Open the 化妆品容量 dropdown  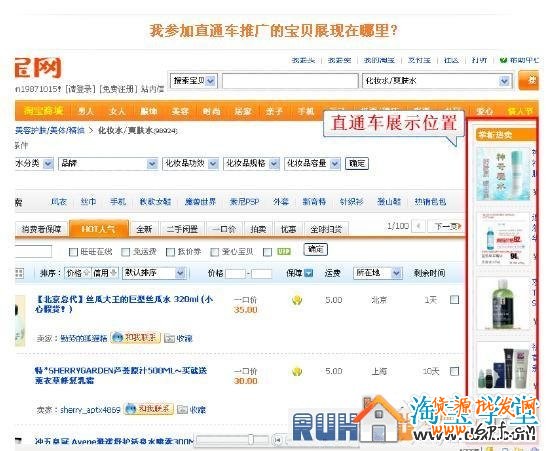coord(312,163)
